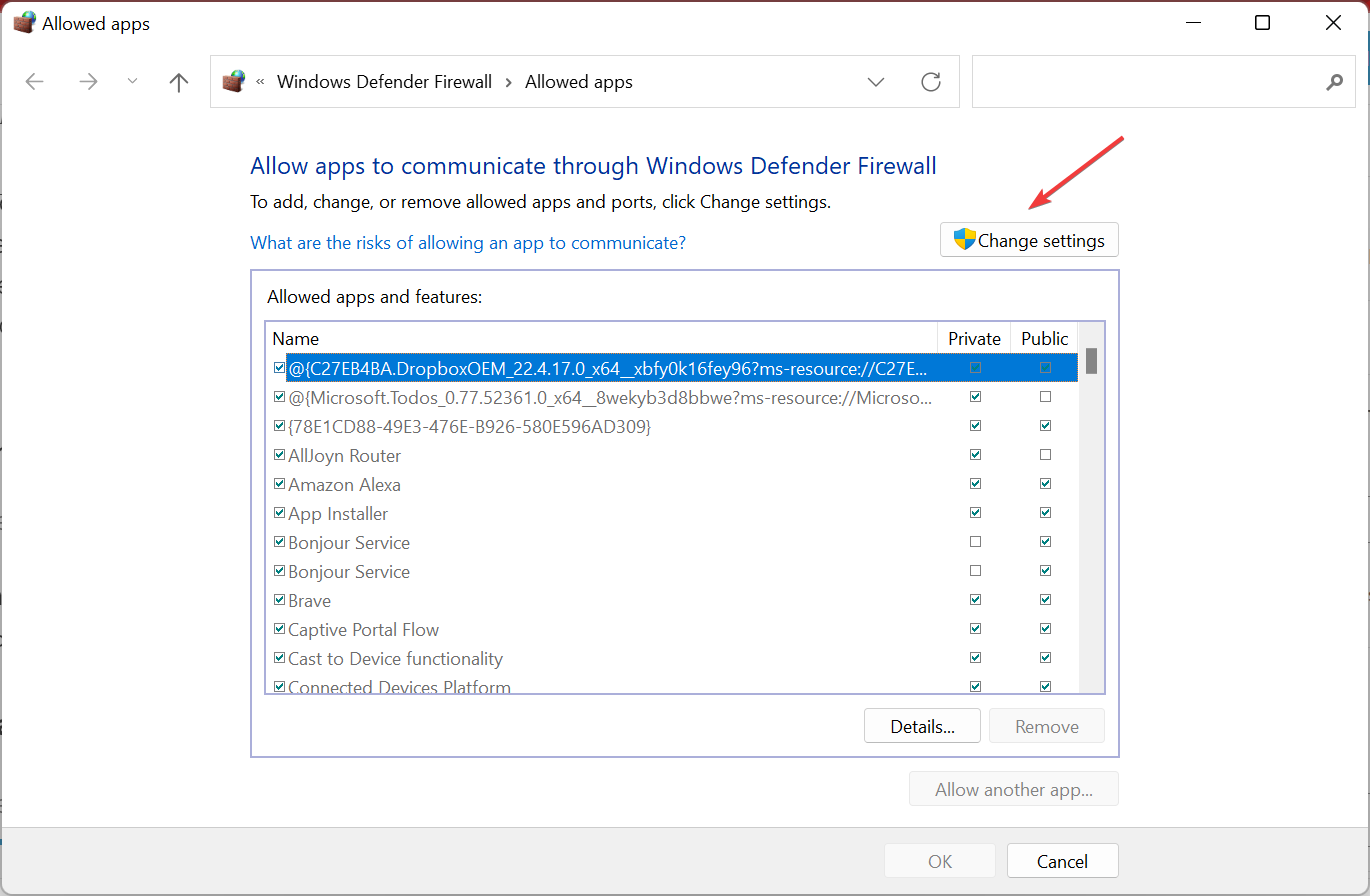1370x896 pixels.
Task: Select the Amazon Alexa row text
Action: pyautogui.click(x=344, y=485)
